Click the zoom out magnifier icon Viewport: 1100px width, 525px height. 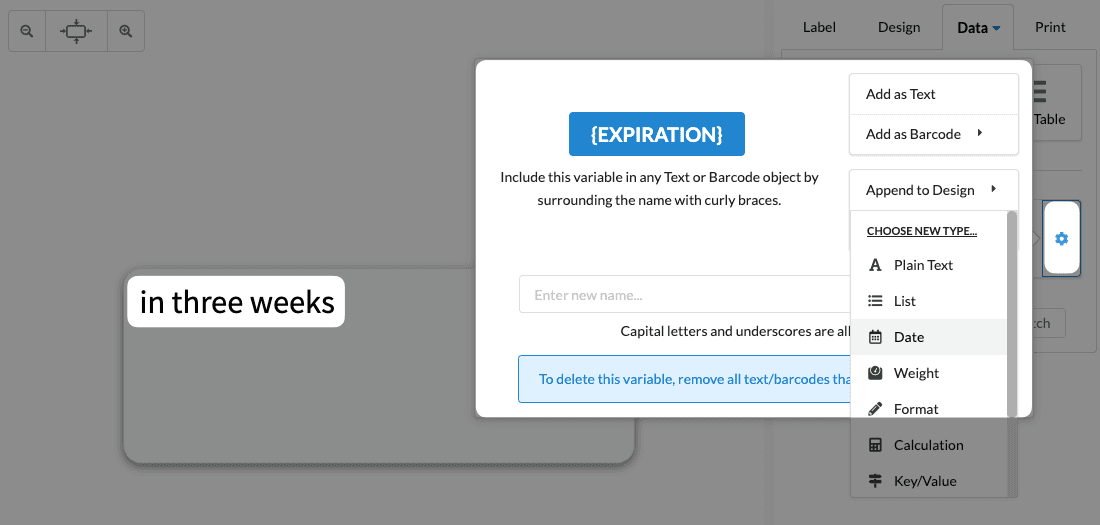click(x=27, y=32)
